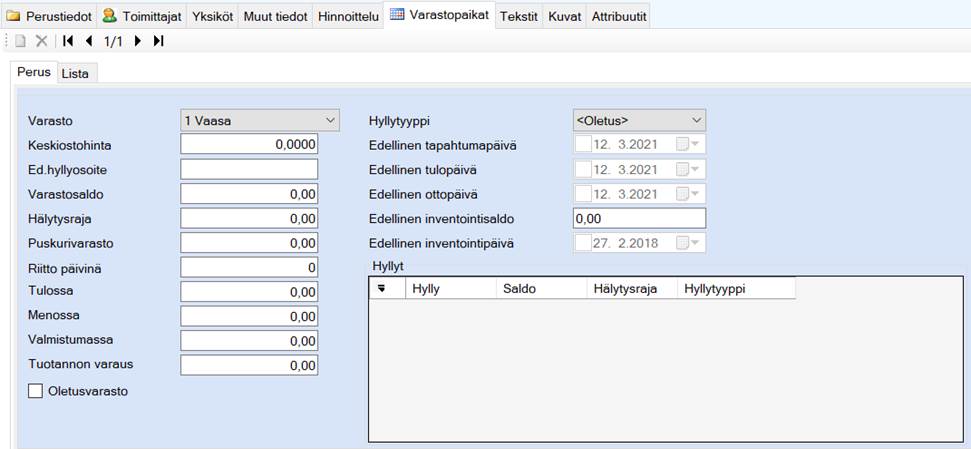Screen dimensions: 971x449
Task: Click the Edellinen inventointisaldo field
Action: point(639,218)
